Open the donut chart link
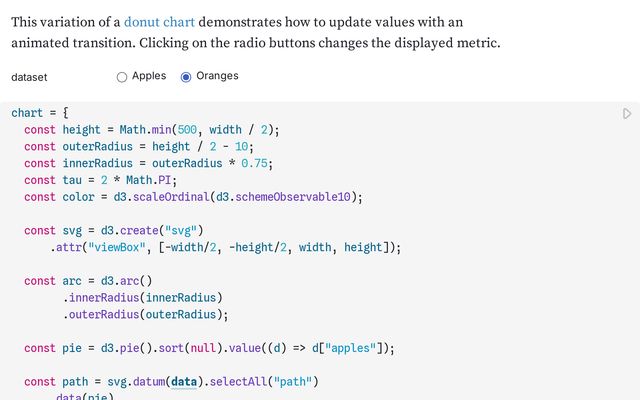 [160, 21]
